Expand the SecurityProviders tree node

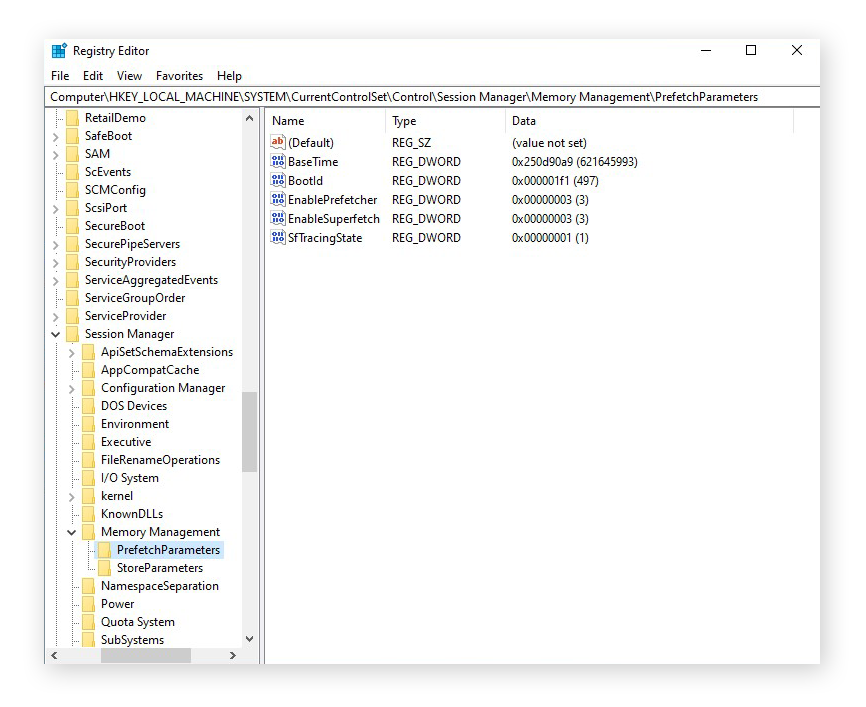pos(55,263)
